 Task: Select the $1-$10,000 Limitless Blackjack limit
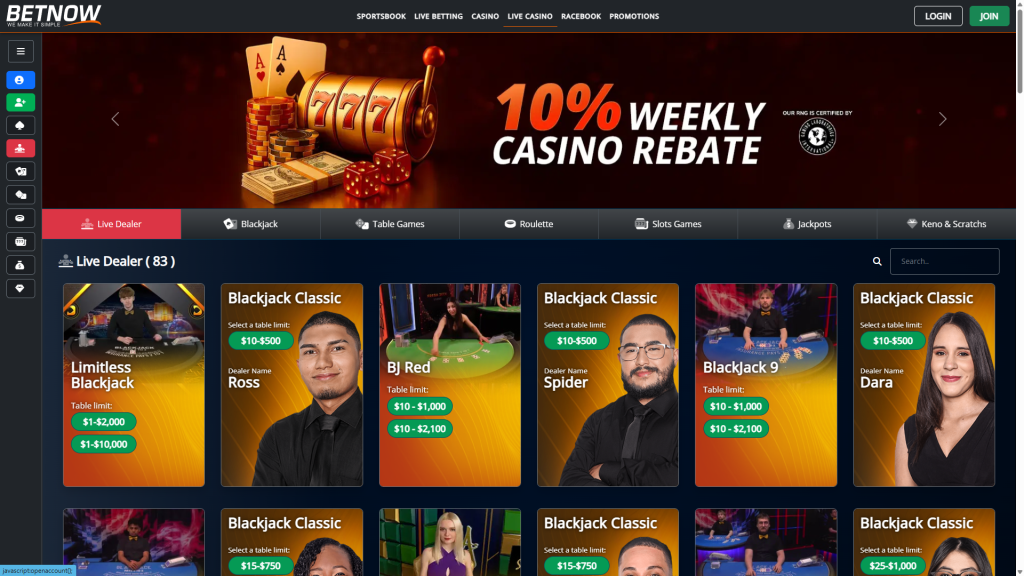104,444
